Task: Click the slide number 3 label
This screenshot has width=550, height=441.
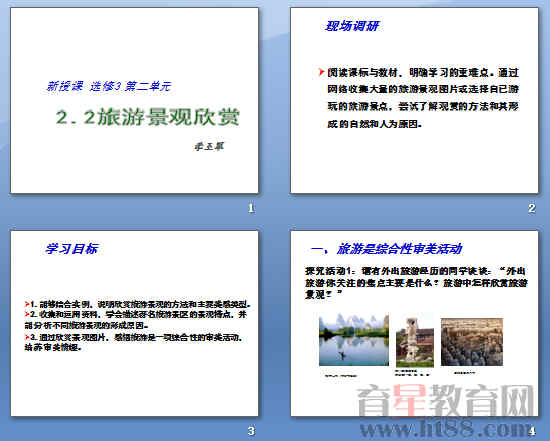Action: tap(251, 431)
